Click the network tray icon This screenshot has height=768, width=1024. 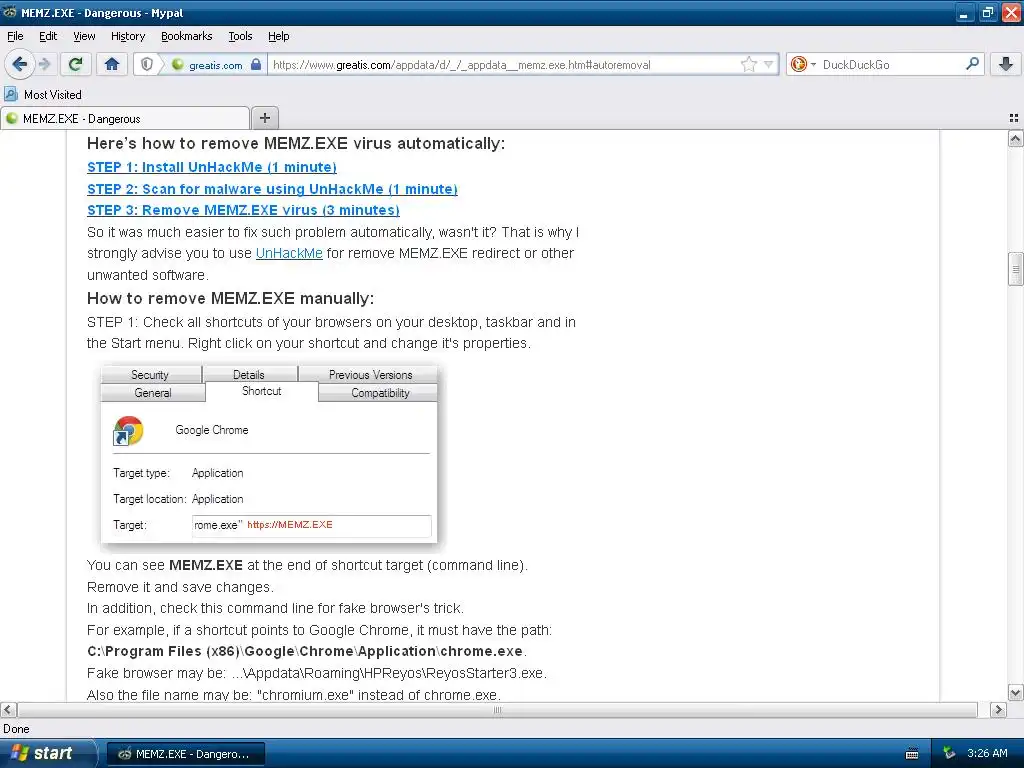coord(949,754)
